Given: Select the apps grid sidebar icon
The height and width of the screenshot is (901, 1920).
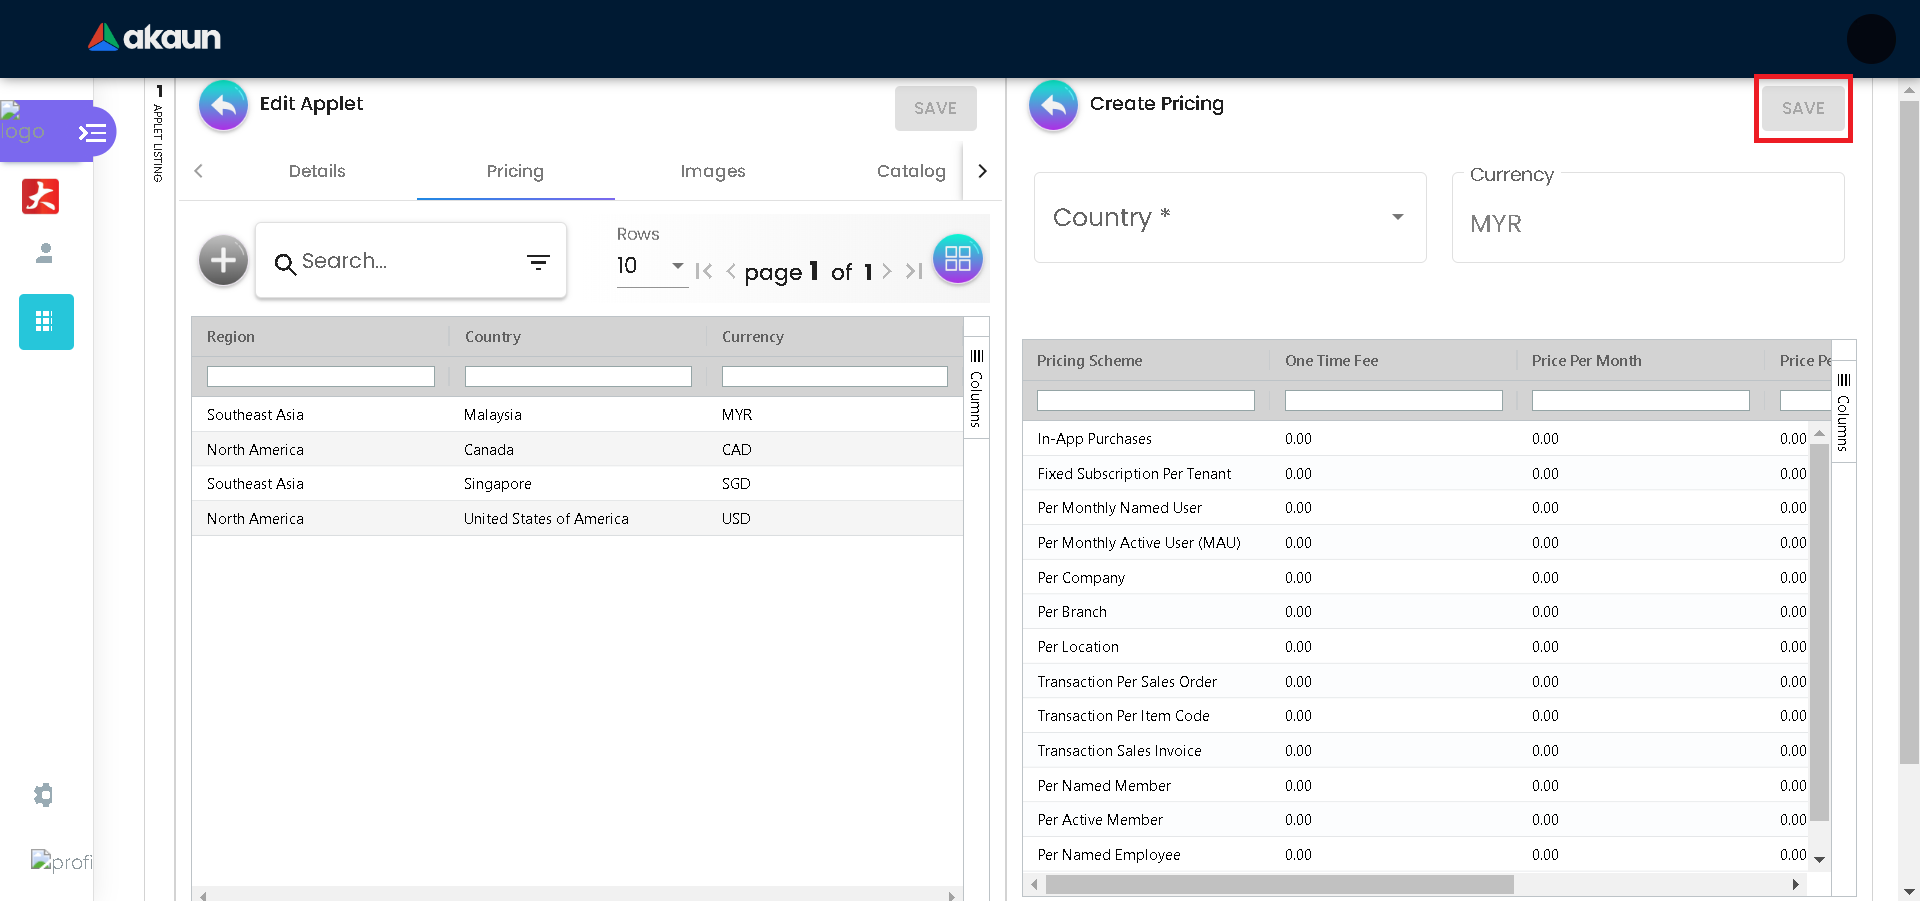Looking at the screenshot, I should click(x=46, y=322).
